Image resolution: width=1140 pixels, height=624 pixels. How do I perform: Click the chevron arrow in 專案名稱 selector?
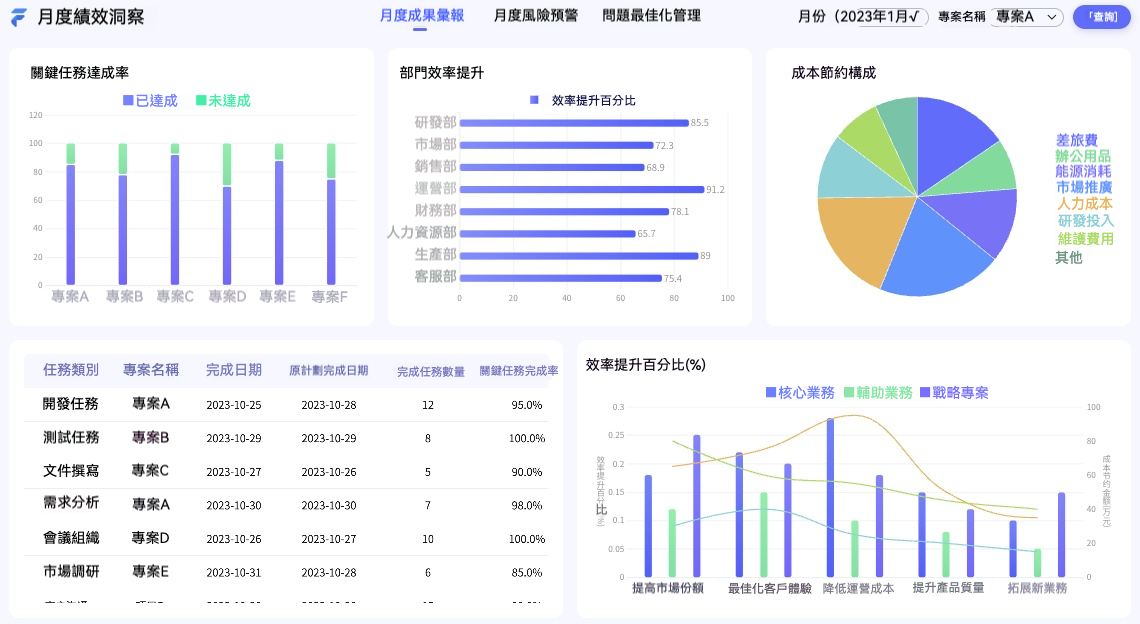1052,17
